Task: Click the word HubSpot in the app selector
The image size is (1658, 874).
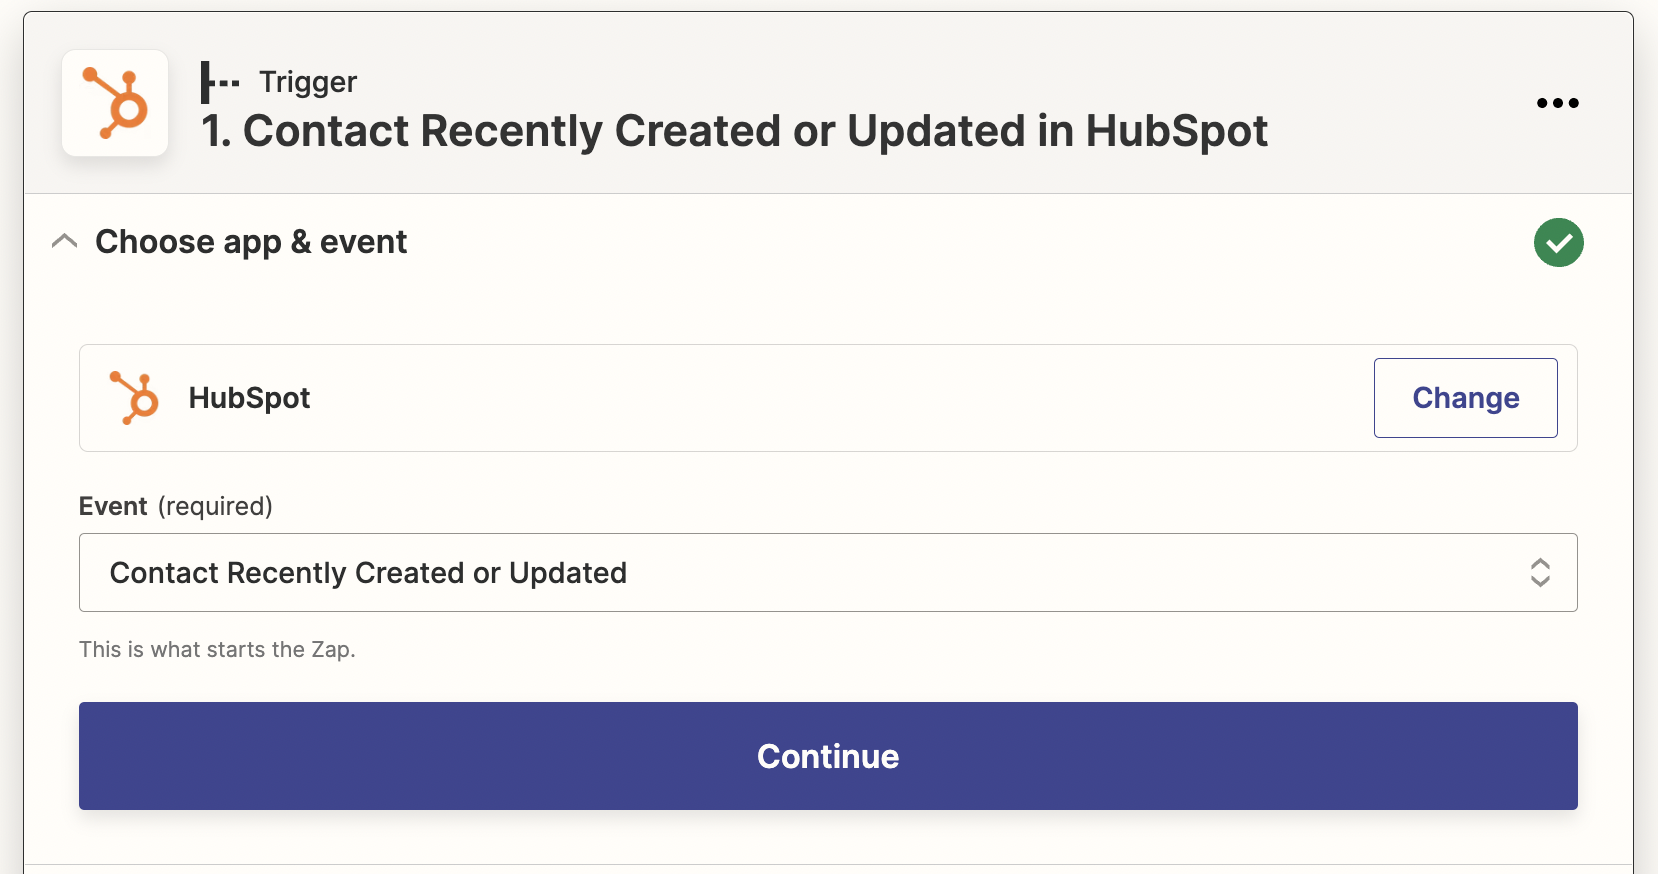Action: click(249, 398)
